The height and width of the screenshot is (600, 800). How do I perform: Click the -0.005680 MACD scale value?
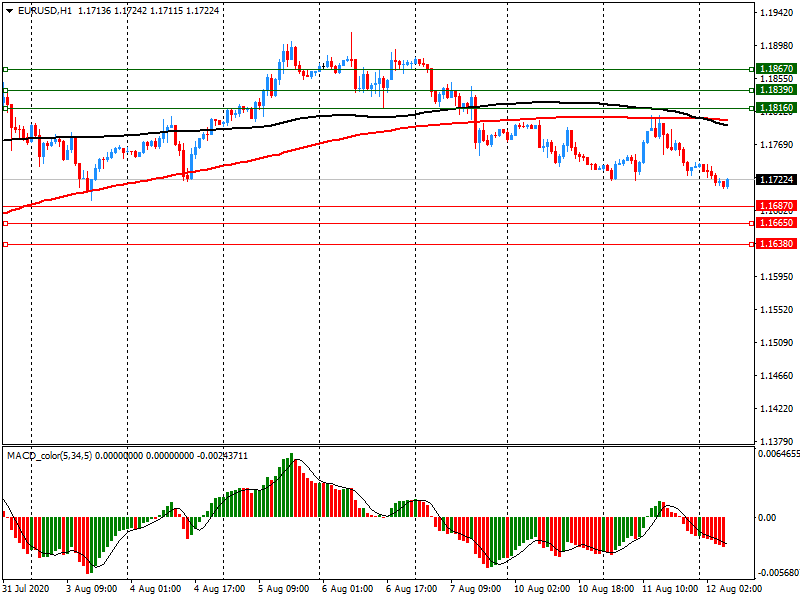pyautogui.click(x=779, y=572)
